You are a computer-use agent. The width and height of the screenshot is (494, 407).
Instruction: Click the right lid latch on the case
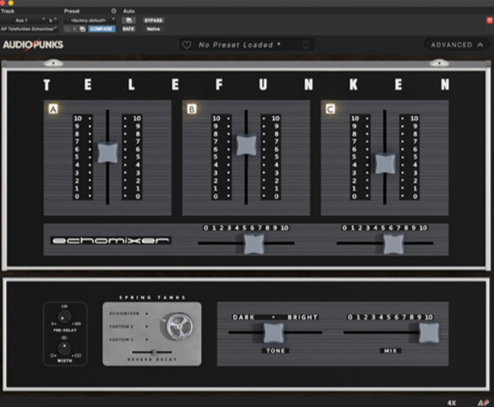(x=439, y=63)
